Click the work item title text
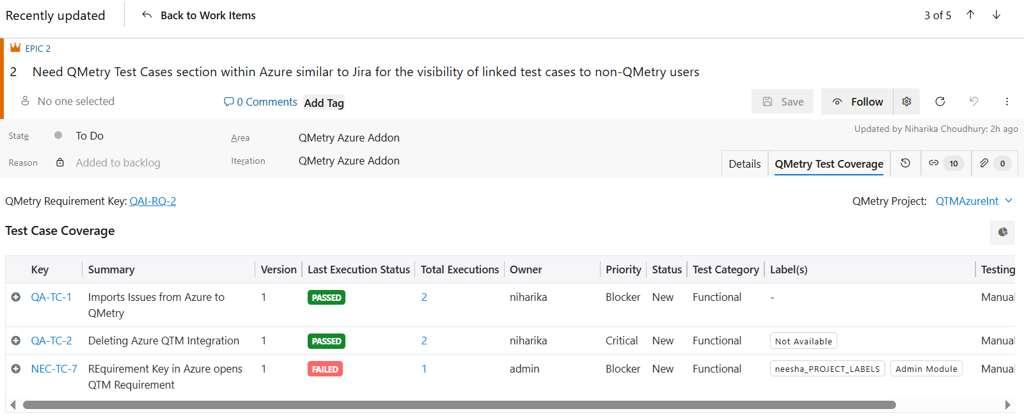1024x418 pixels. coord(366,72)
